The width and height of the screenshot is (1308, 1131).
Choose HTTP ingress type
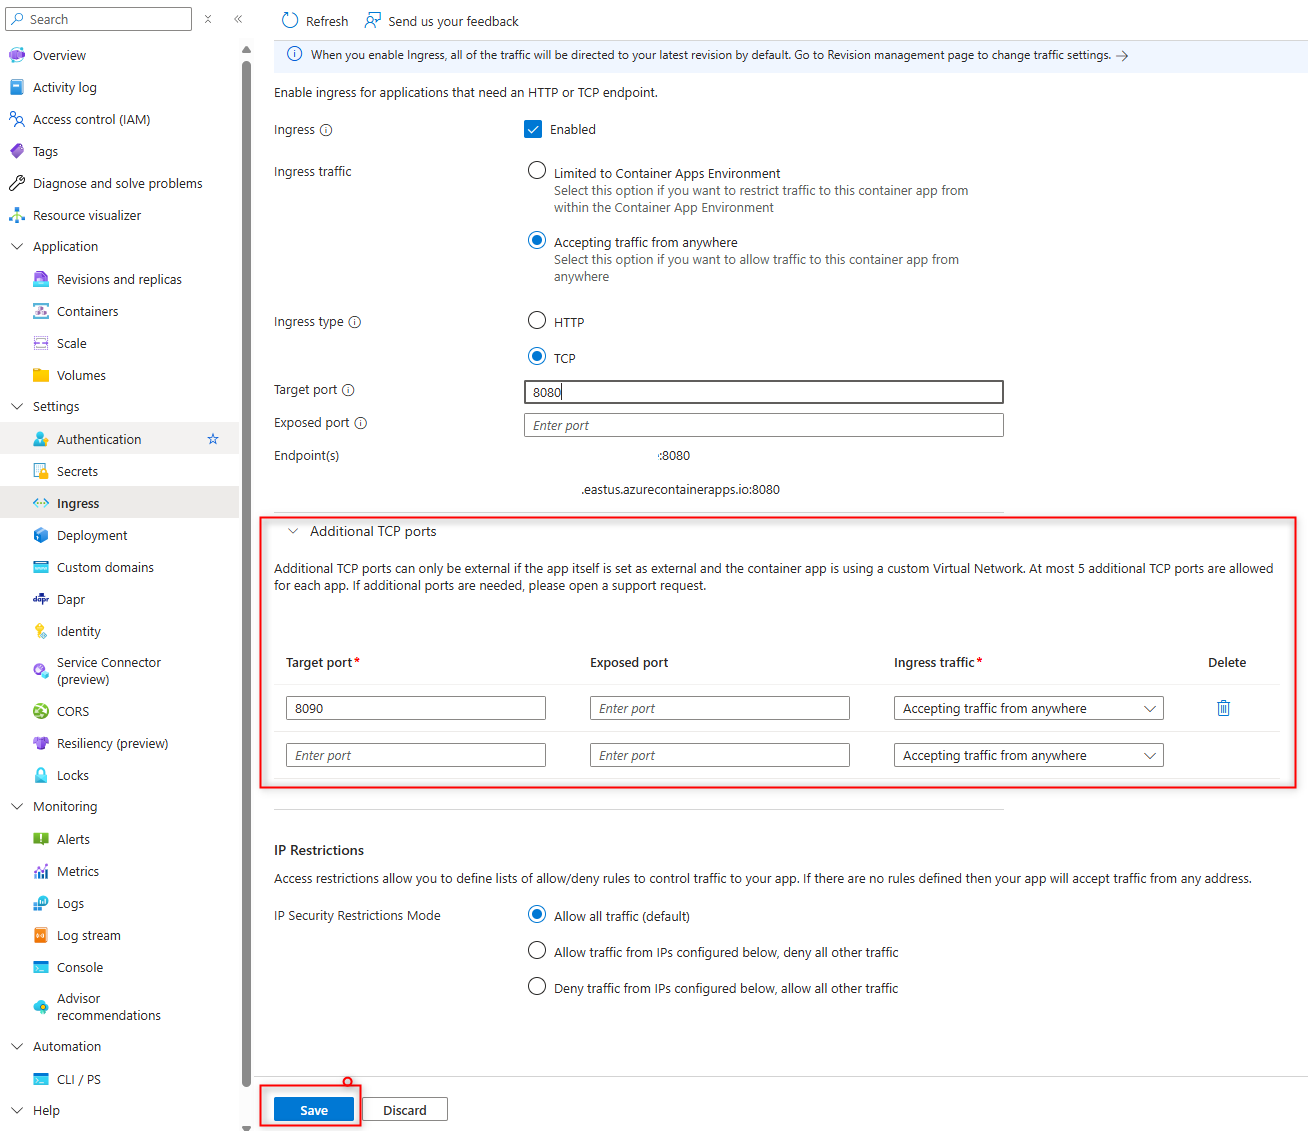click(537, 320)
